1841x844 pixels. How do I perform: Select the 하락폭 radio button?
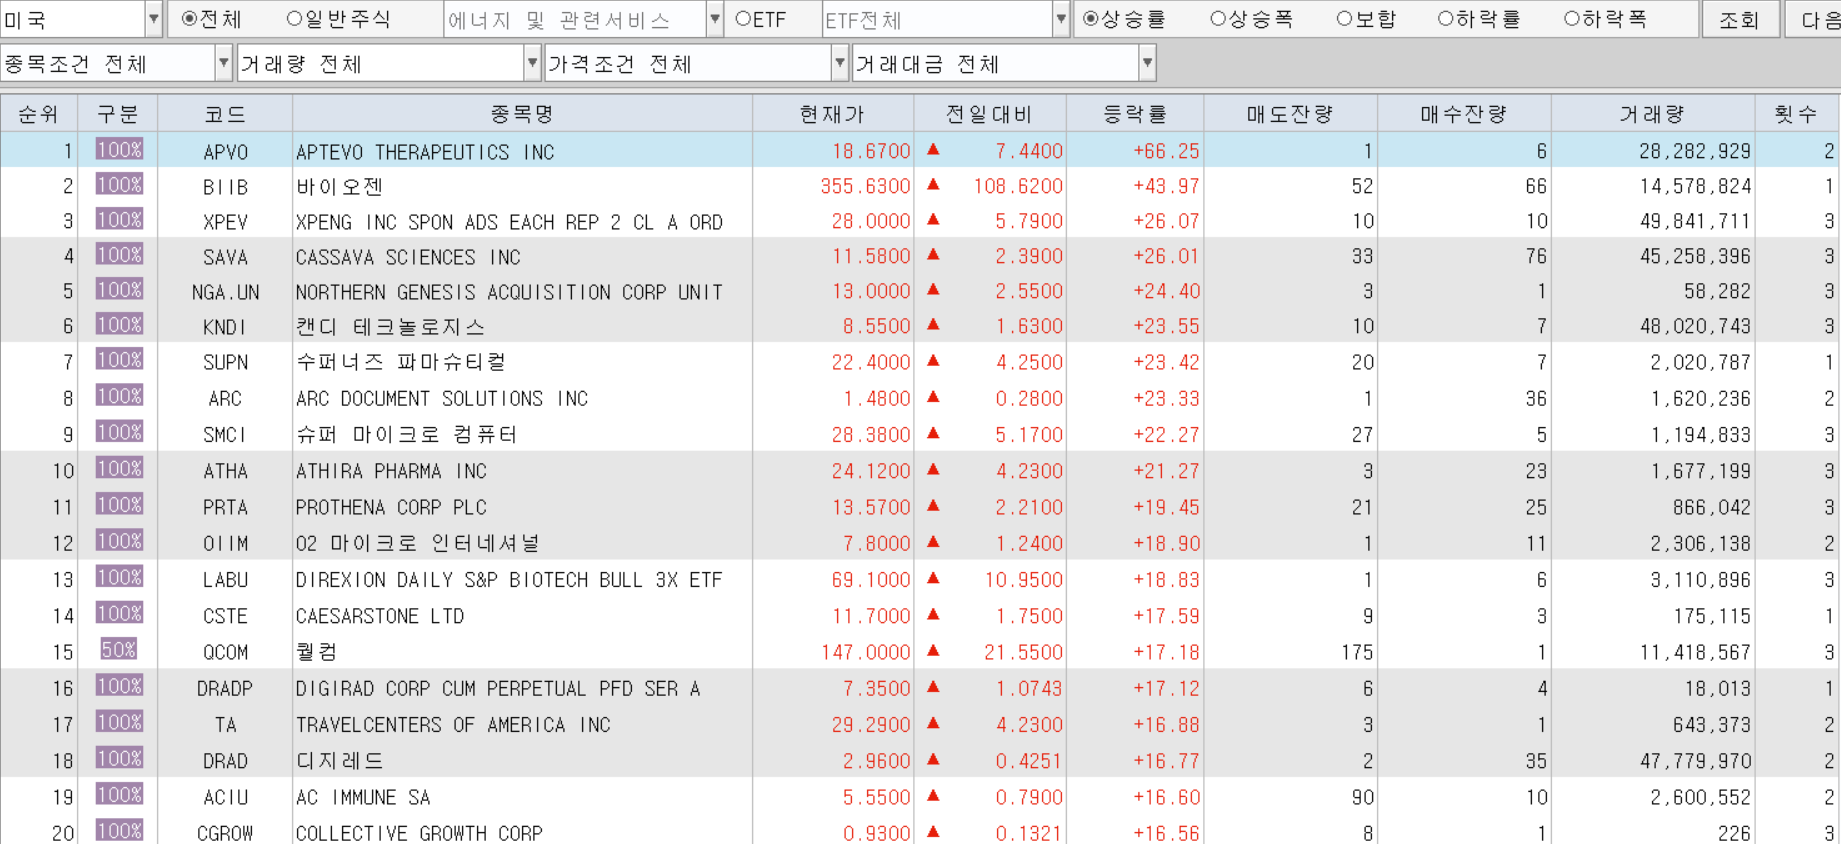pos(1571,19)
